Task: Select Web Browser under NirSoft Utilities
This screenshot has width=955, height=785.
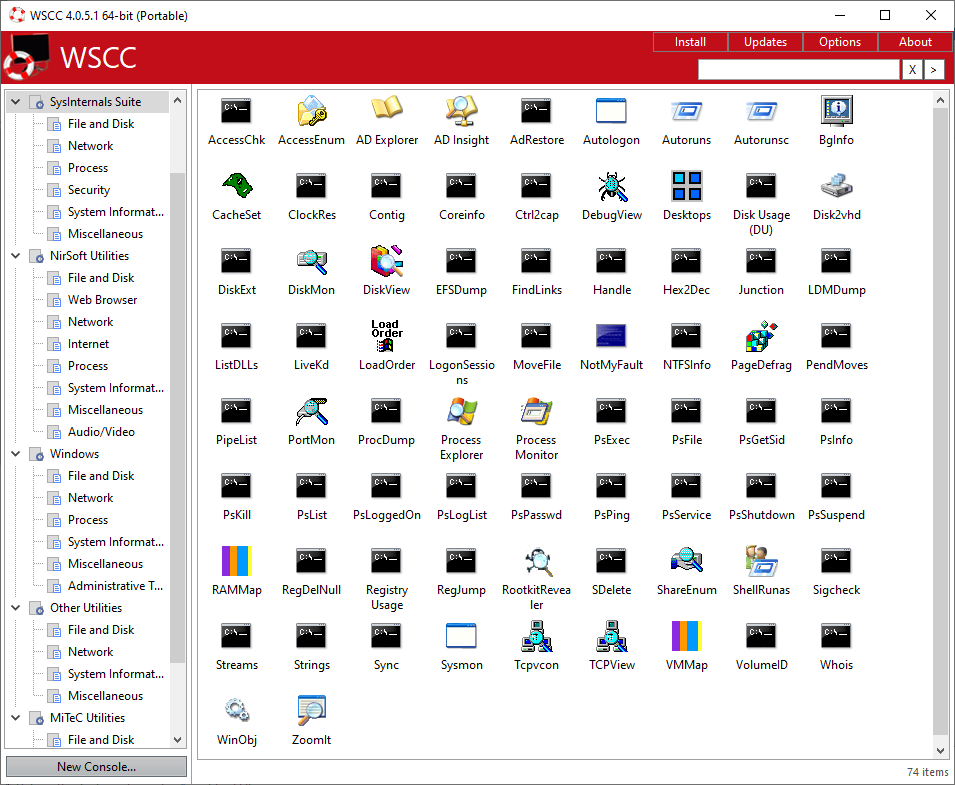Action: click(102, 300)
